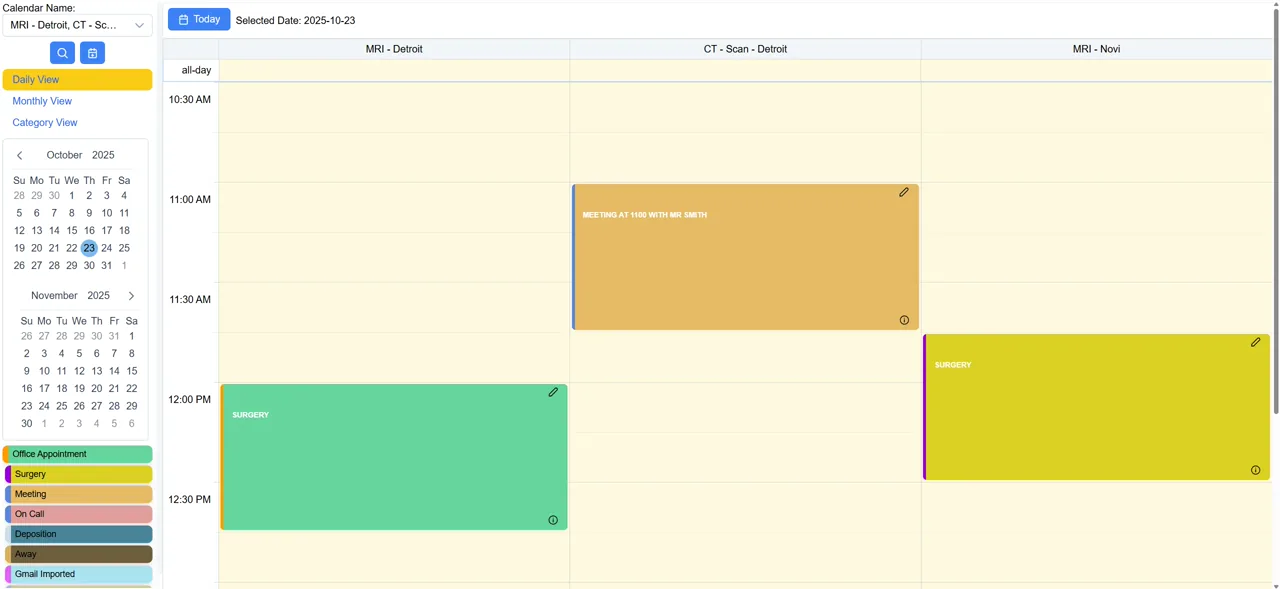Click the MRI - Detroit column header
The height and width of the screenshot is (589, 1280).
coord(394,49)
